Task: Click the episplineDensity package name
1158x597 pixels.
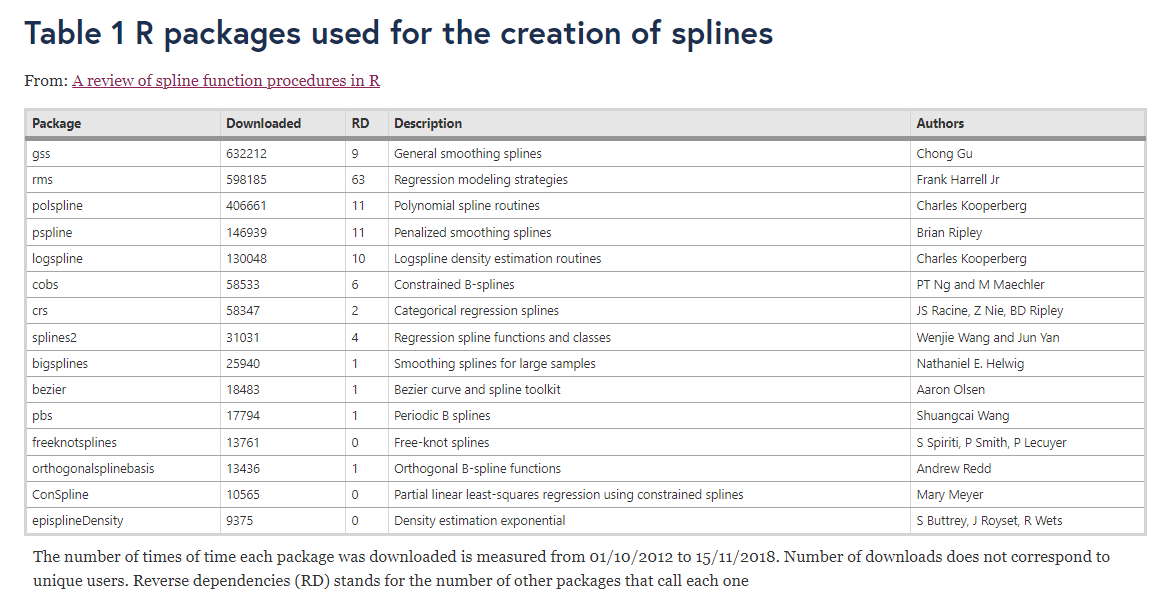Action: tap(78, 521)
